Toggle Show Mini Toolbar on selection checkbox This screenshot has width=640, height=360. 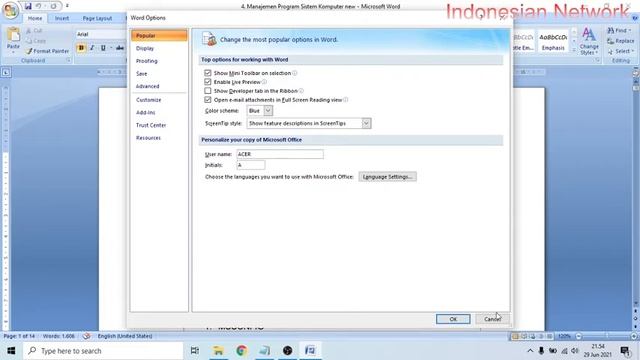[208, 73]
